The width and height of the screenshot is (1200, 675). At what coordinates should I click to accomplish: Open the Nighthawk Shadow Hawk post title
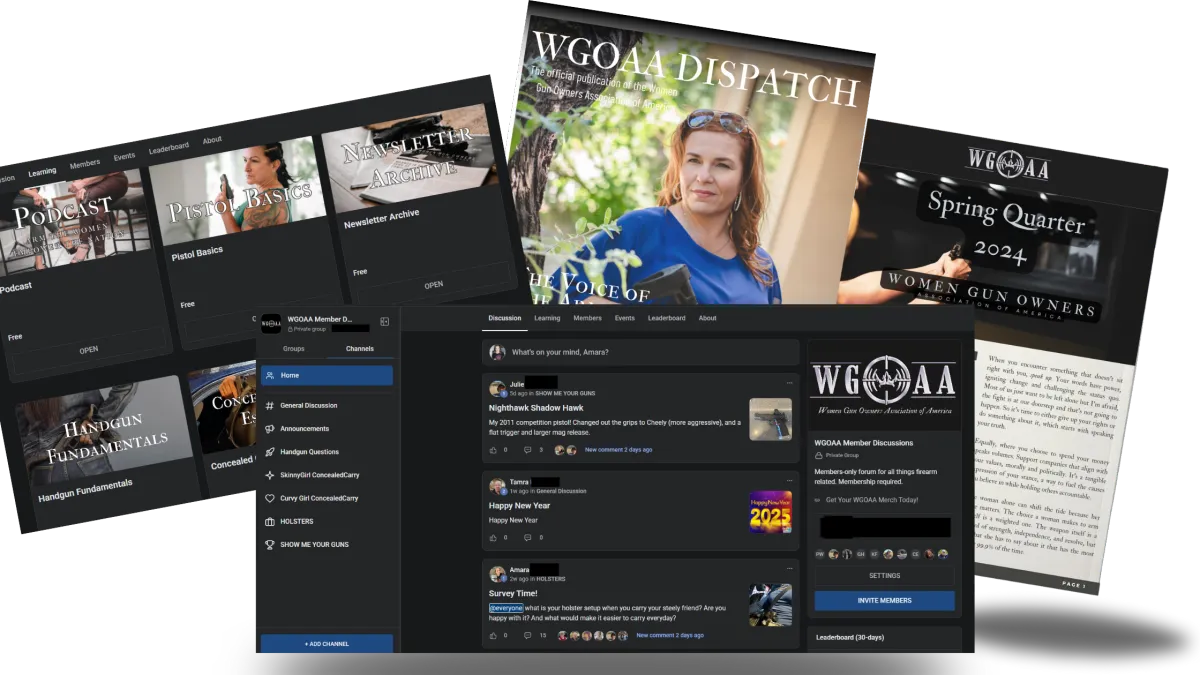pos(536,408)
